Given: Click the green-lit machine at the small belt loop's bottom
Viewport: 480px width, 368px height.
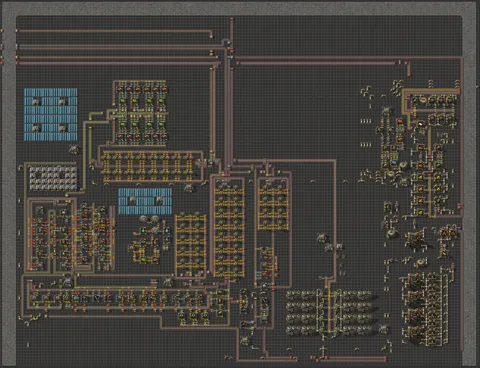Looking at the screenshot, I should click(x=144, y=259).
